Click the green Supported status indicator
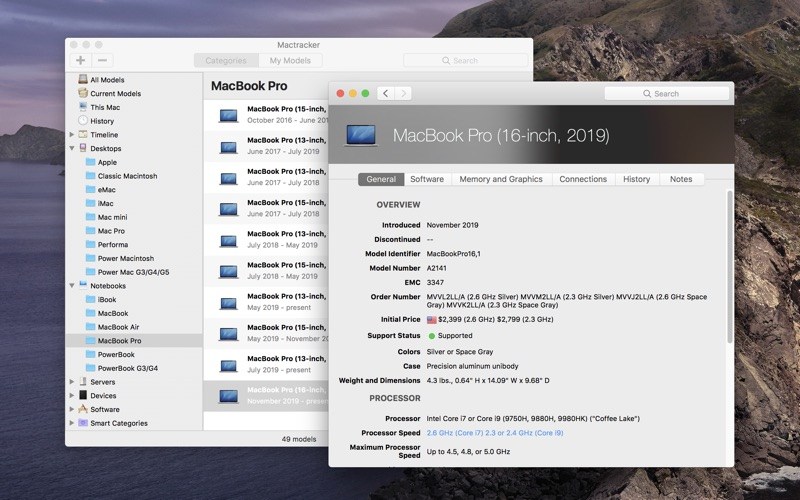This screenshot has width=800, height=500. point(432,336)
